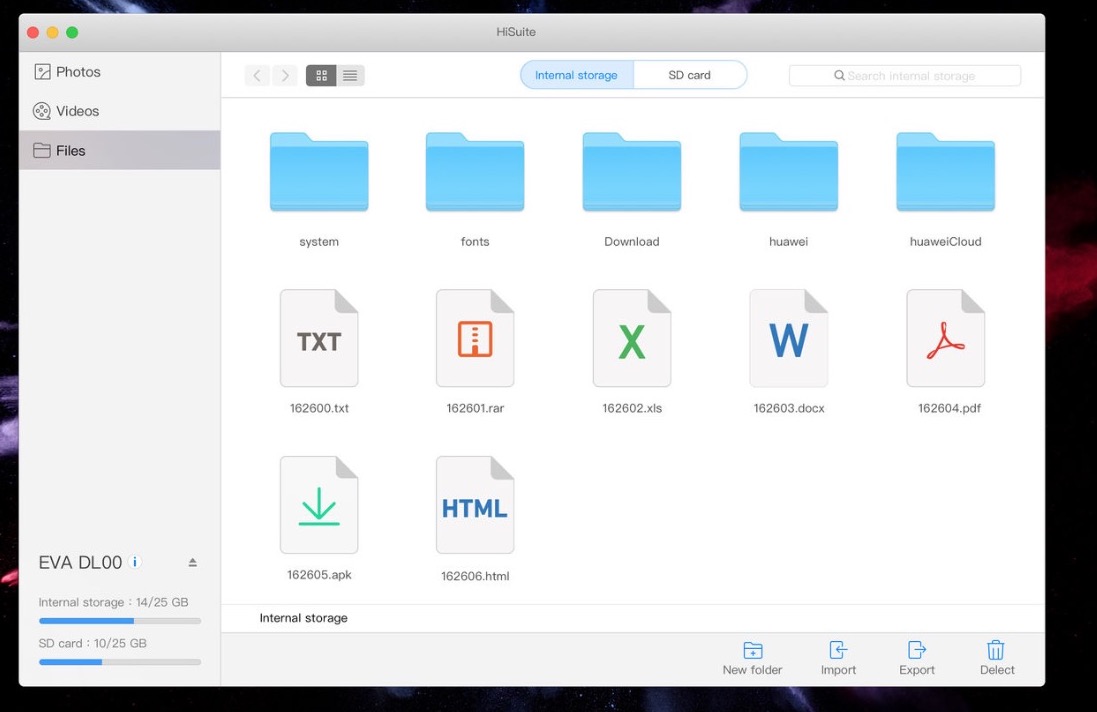Click the device info icon next to EVA DL00

tap(135, 562)
